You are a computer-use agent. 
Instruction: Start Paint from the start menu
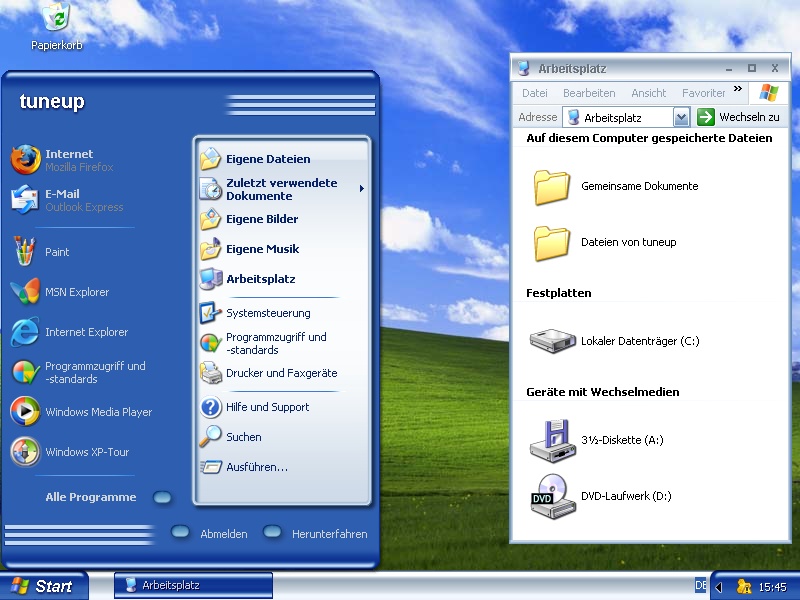pos(40,252)
